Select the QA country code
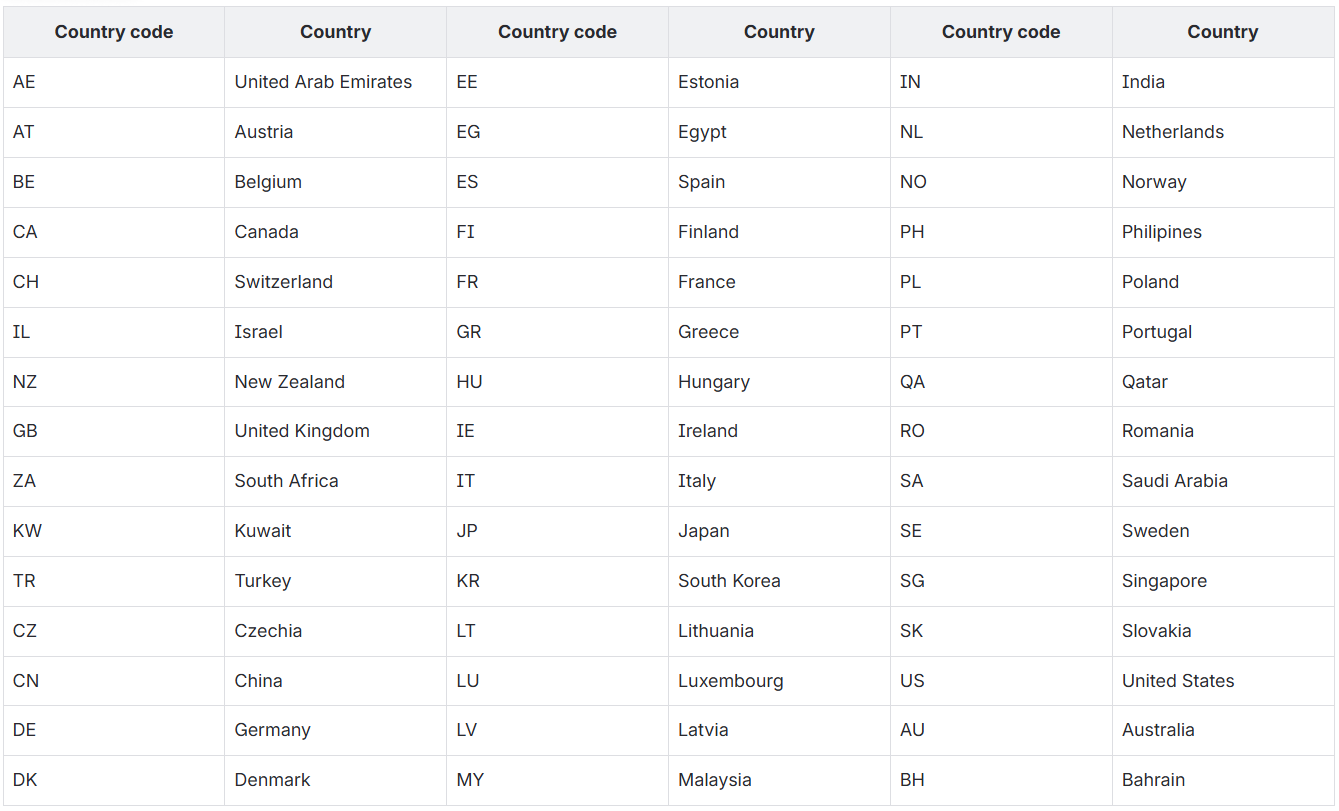The height and width of the screenshot is (811, 1339). 912,382
